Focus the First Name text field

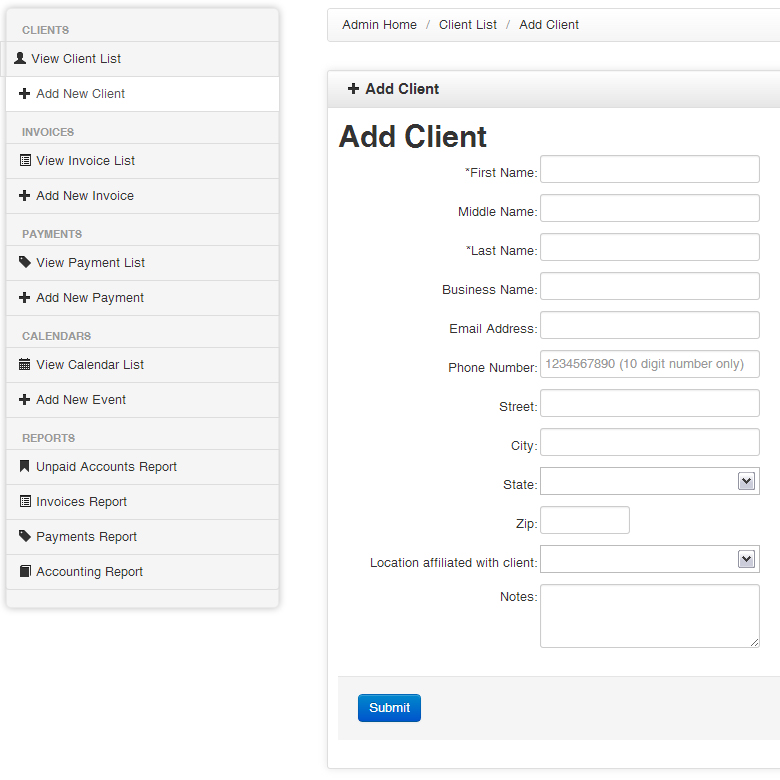[650, 169]
